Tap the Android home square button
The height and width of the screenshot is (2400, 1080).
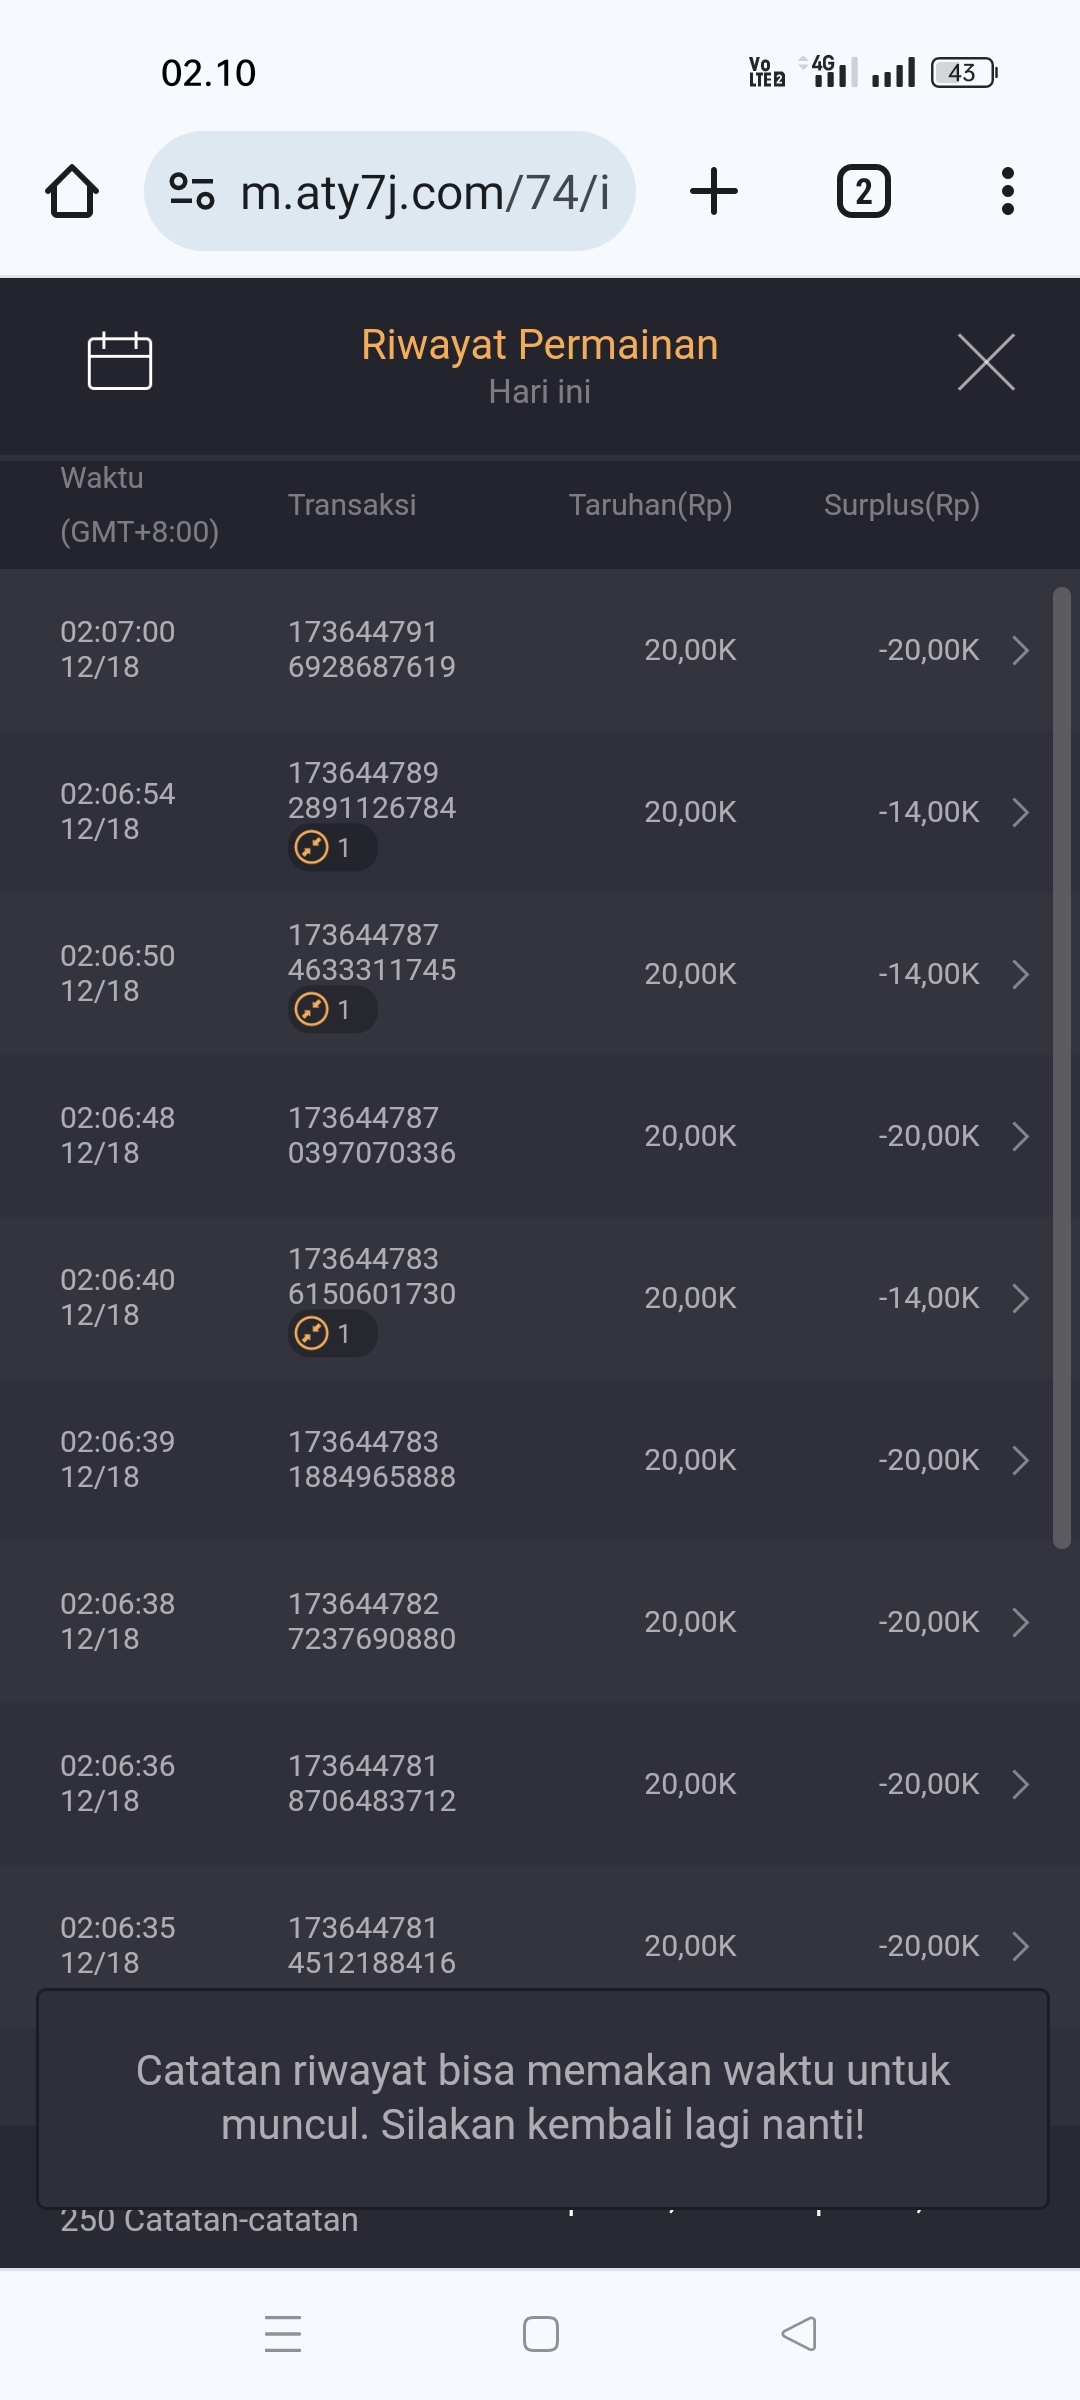tap(541, 2334)
